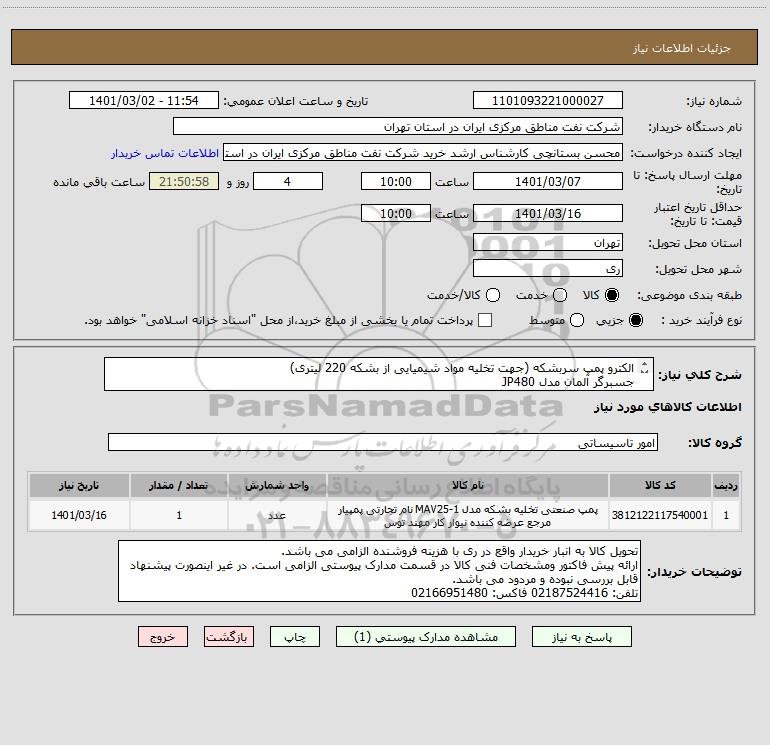
Task: Select the کالا/خدمت radio button
Action: pos(493,295)
